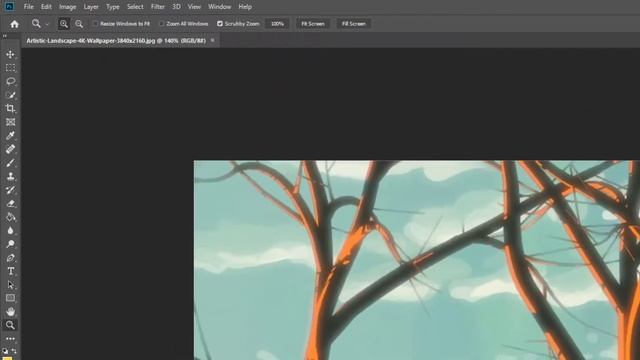
Task: Open the Type menu
Action: (x=113, y=7)
